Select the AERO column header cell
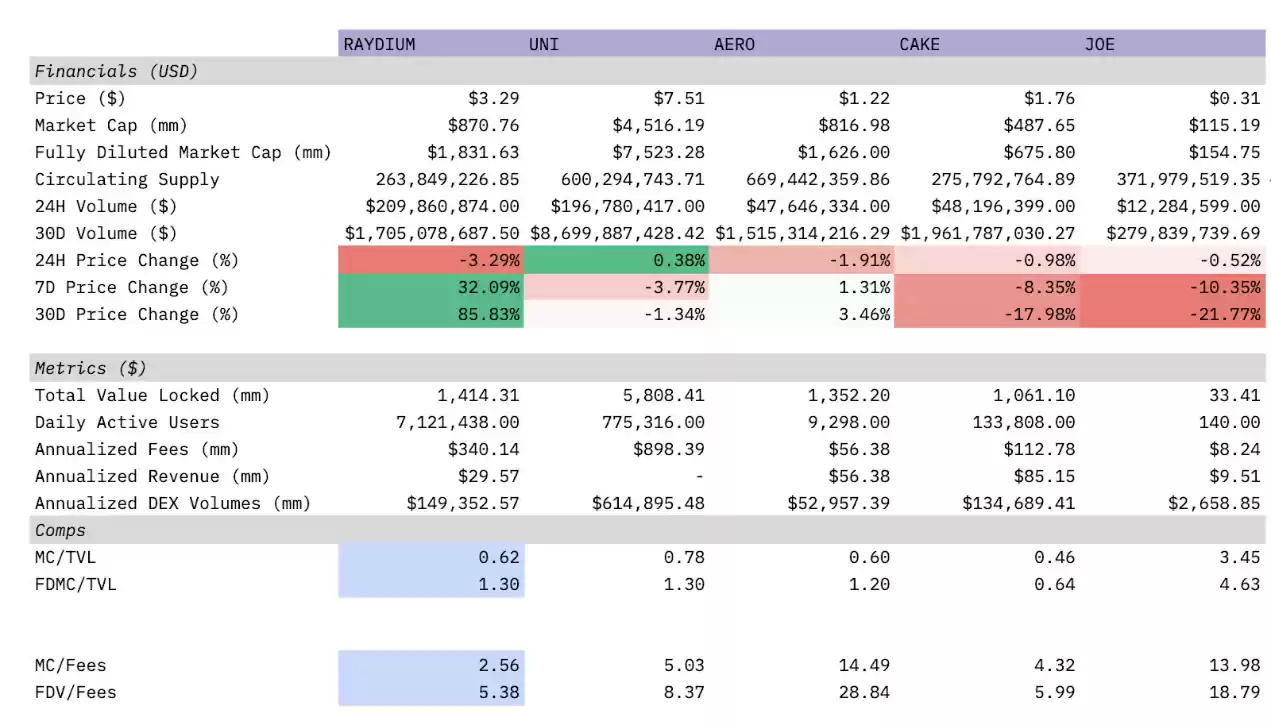 point(800,44)
